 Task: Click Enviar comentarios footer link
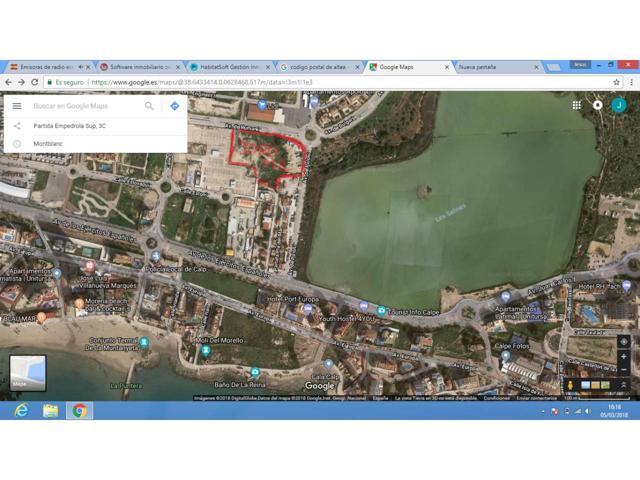click(x=536, y=398)
